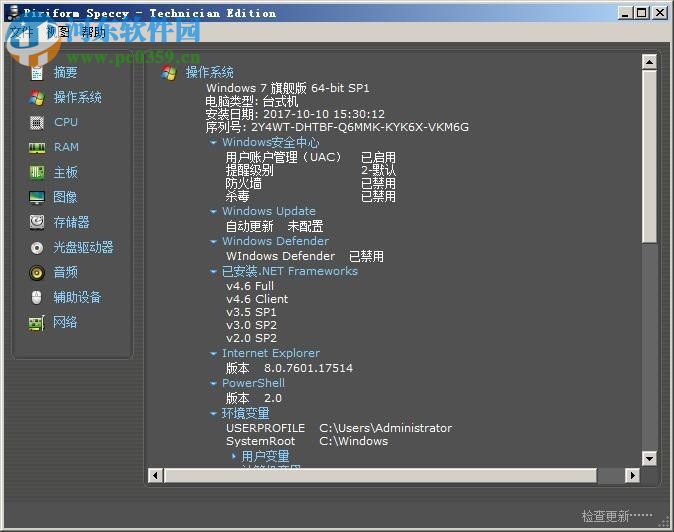Collapse the Internet Explorer section
Image resolution: width=674 pixels, height=532 pixels.
click(x=213, y=354)
